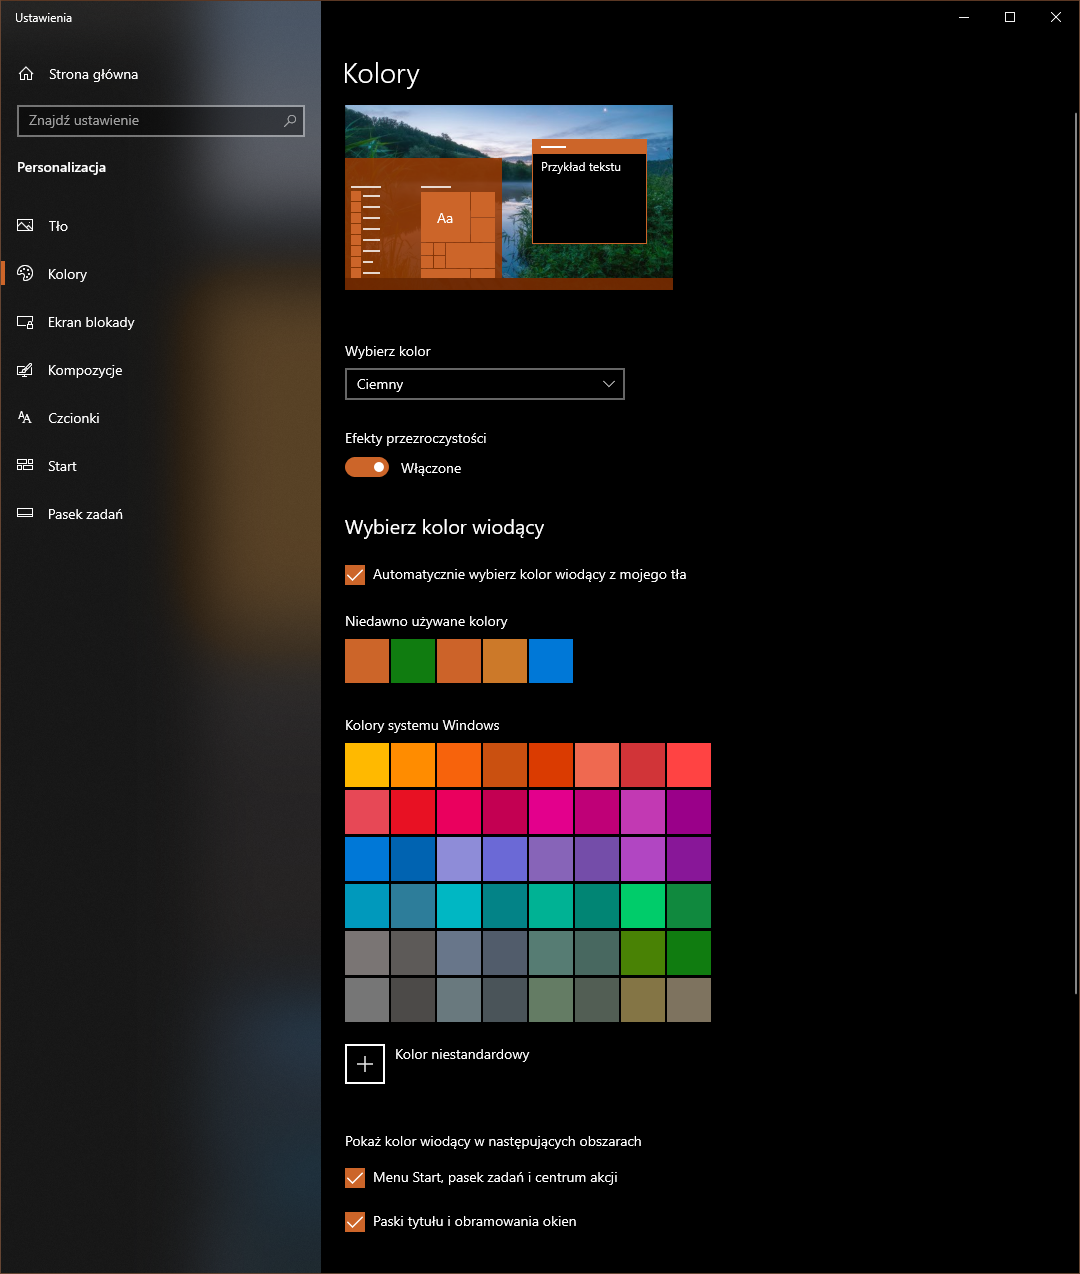
Task: Choose the blue recently used color swatch
Action: (551, 661)
